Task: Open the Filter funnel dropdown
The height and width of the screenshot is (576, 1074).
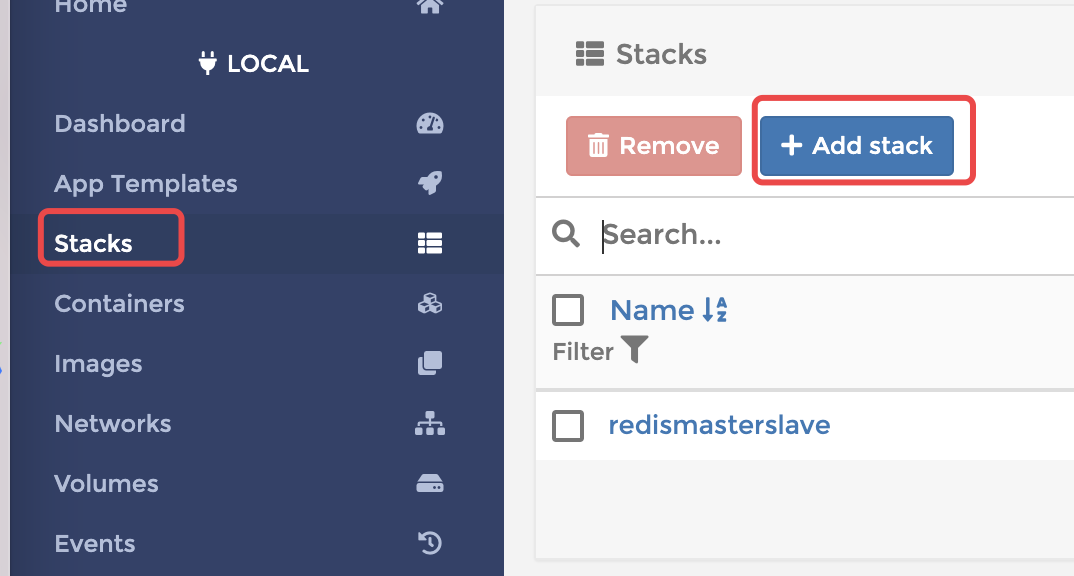Action: coord(634,351)
